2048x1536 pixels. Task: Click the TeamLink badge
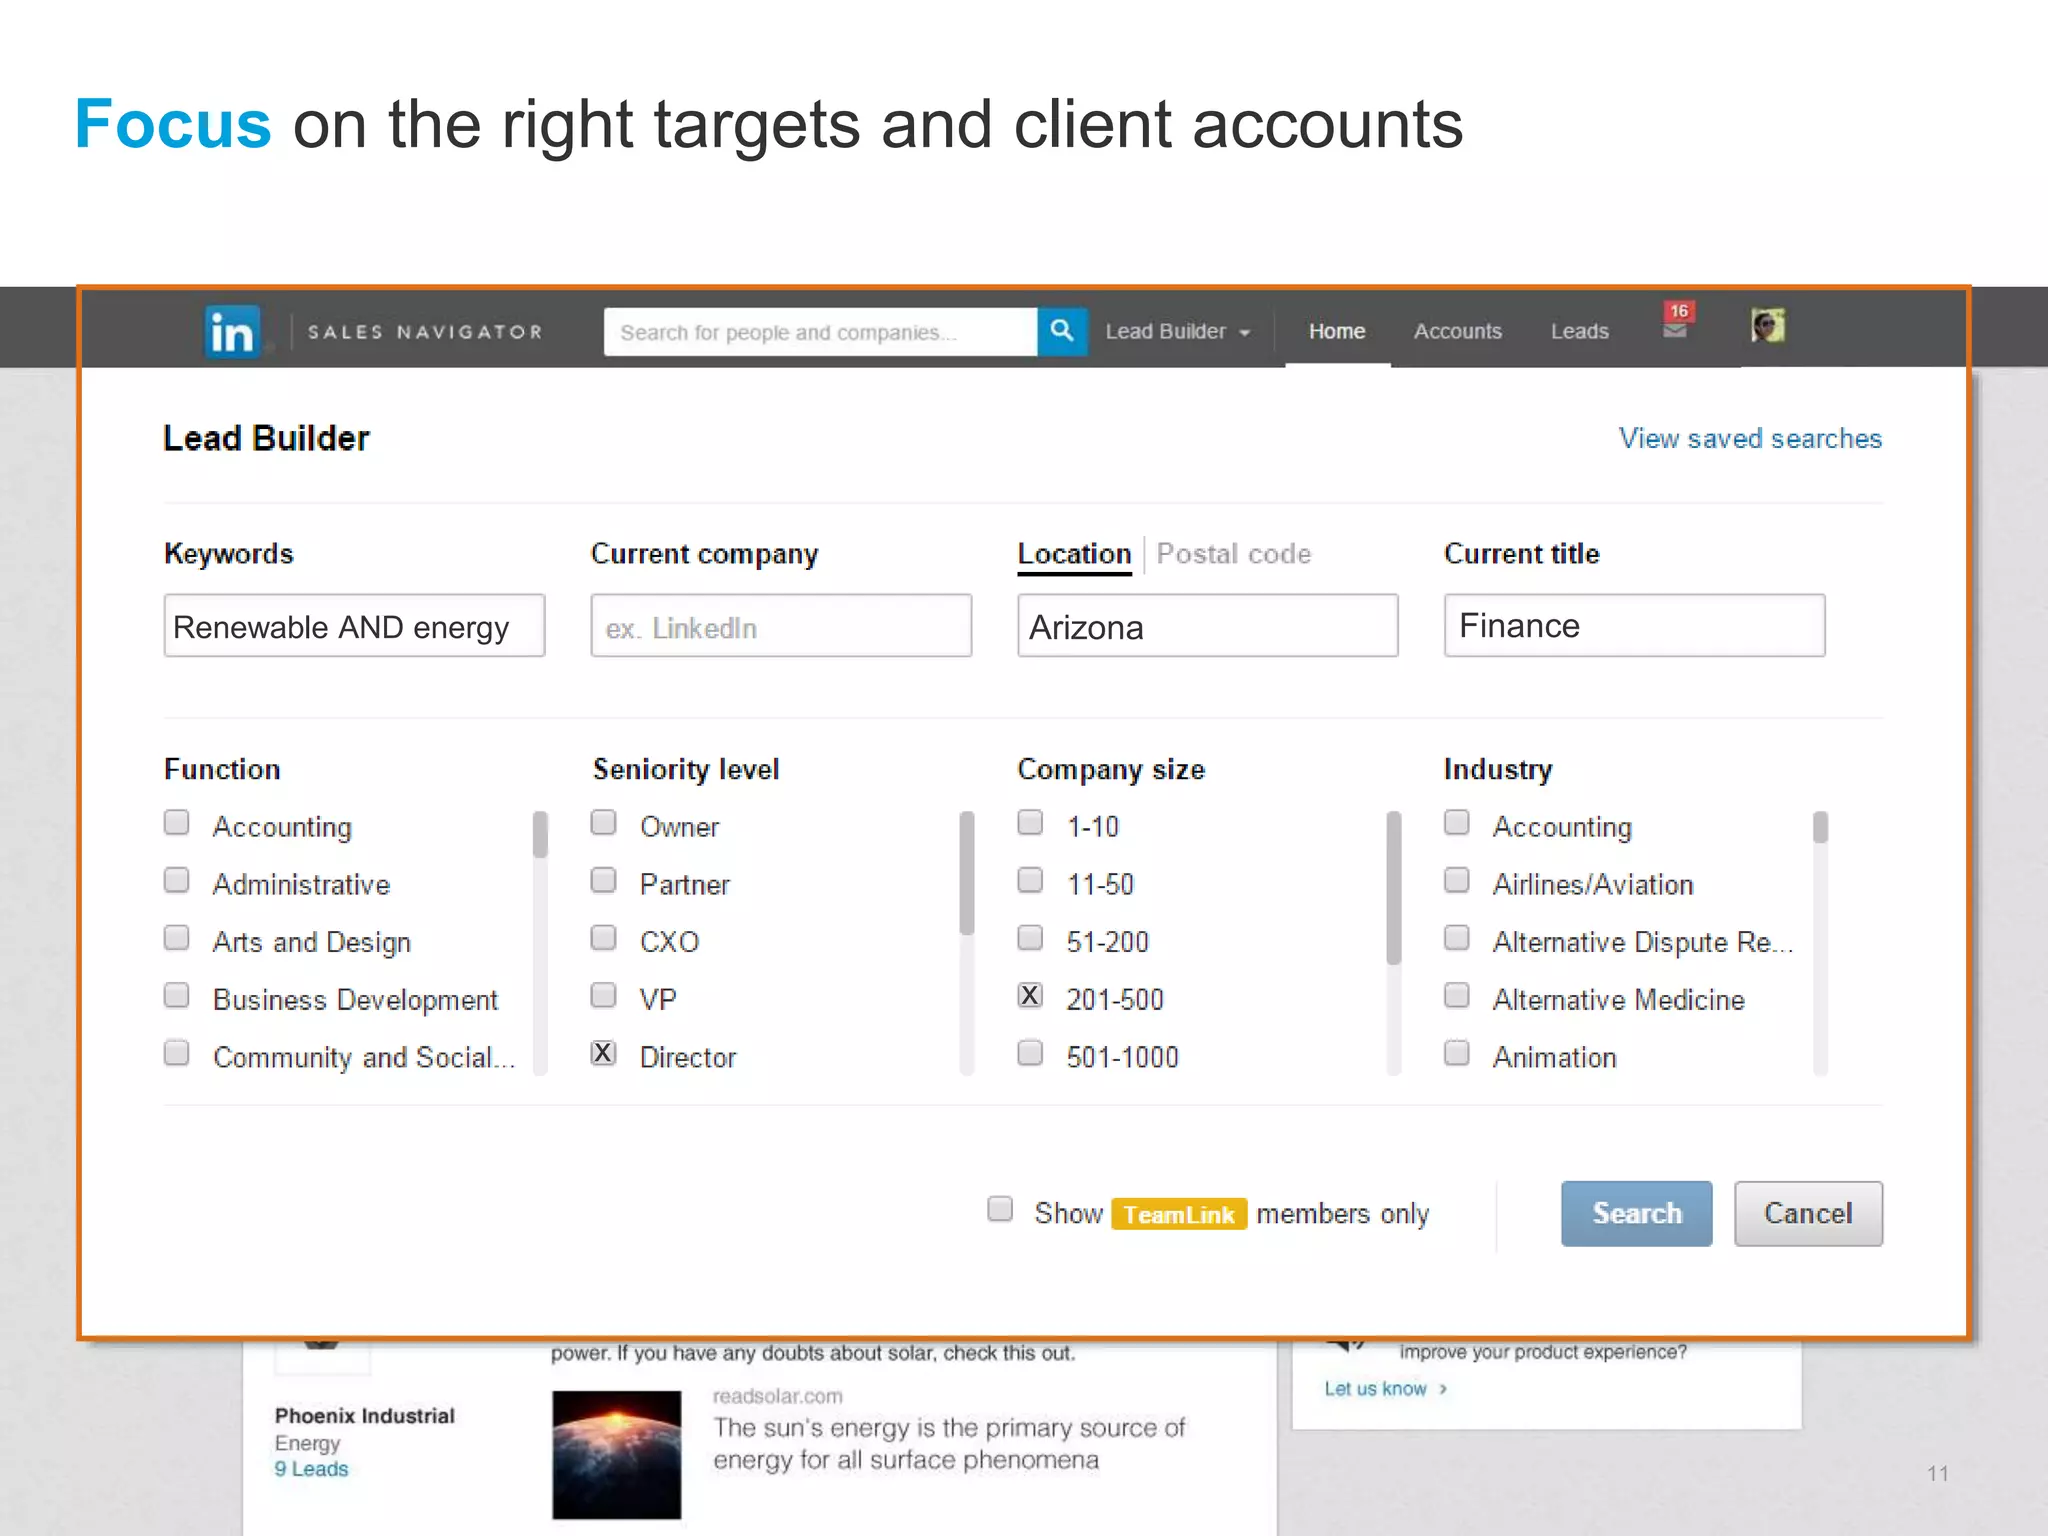pyautogui.click(x=1179, y=1214)
